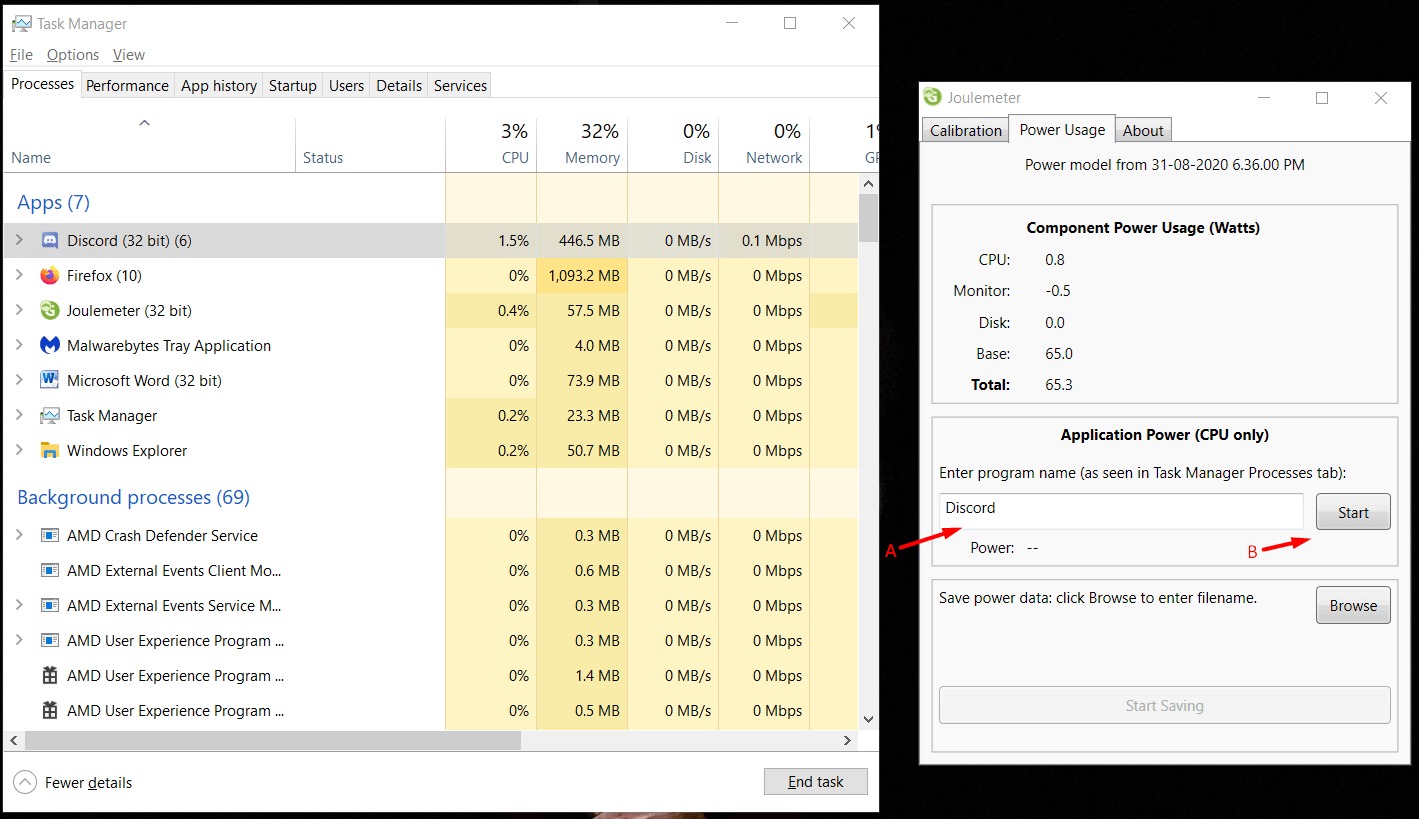The width and height of the screenshot is (1419, 819).
Task: Click the Malwarebytes Tray Application icon
Action: point(50,346)
